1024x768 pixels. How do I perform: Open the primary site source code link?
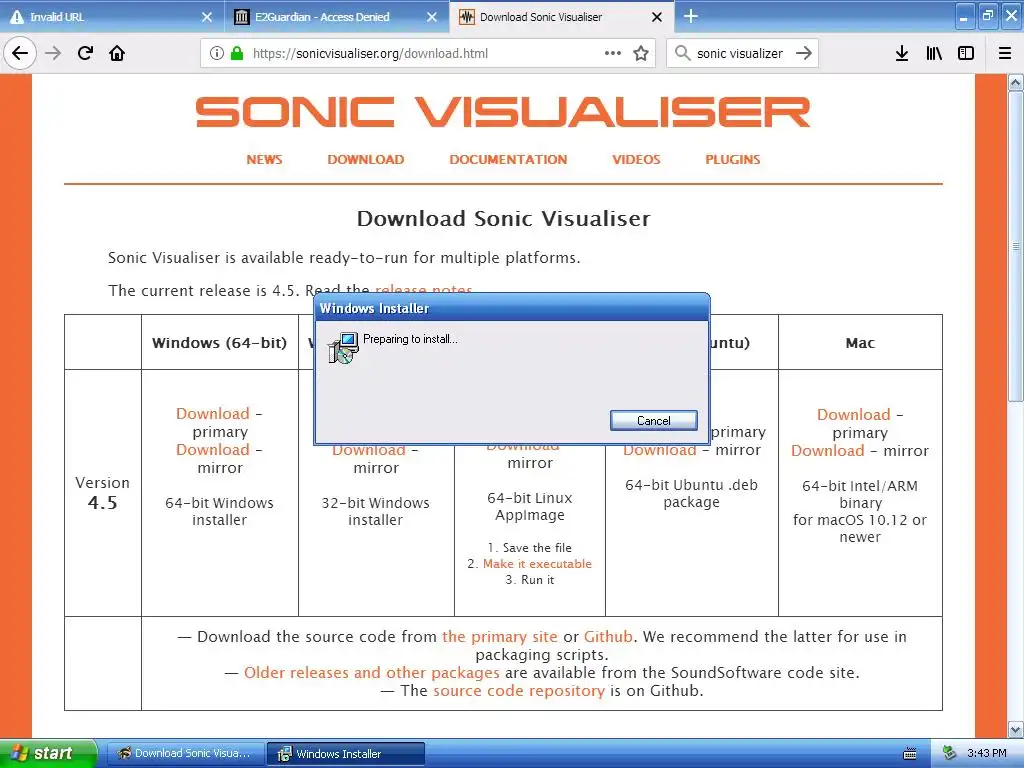click(500, 637)
